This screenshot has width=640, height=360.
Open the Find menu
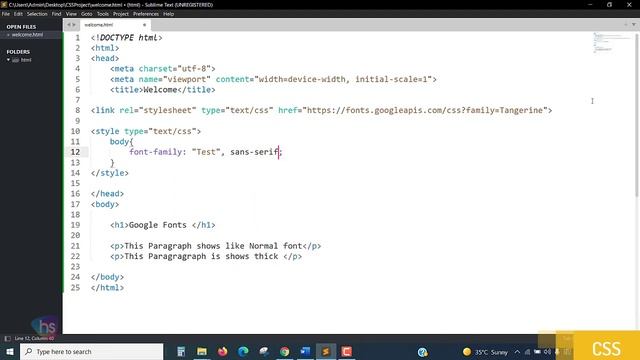click(56, 14)
